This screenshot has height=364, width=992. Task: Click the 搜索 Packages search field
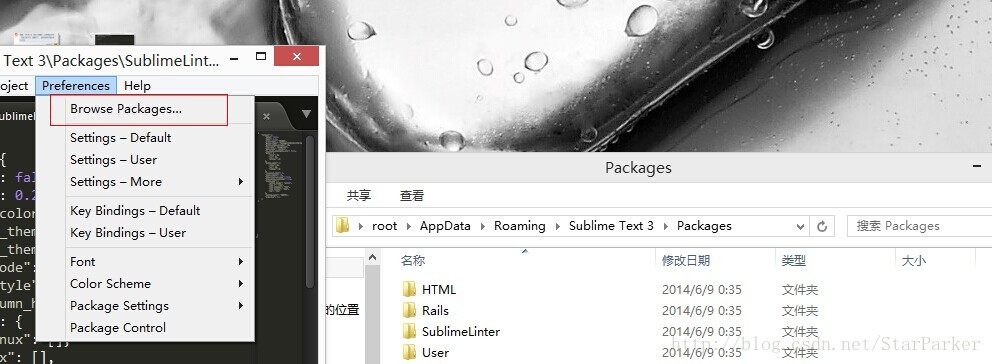point(919,226)
